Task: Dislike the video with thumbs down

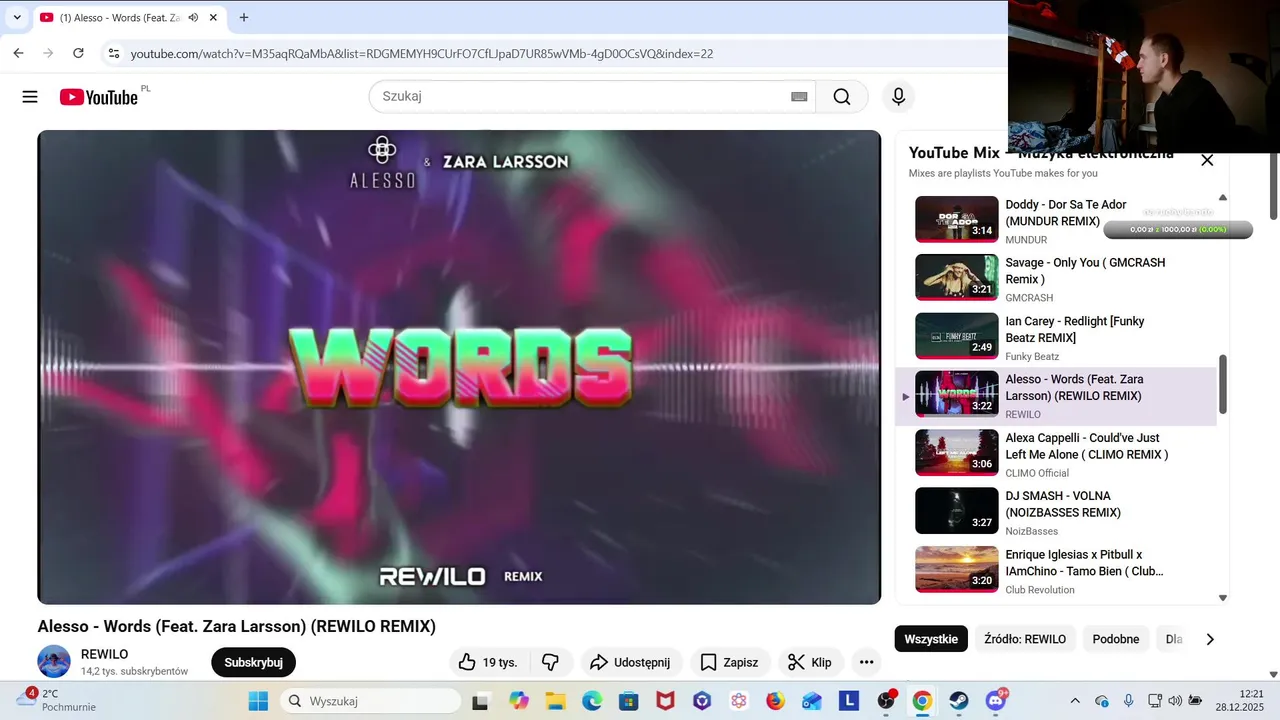Action: tap(550, 662)
